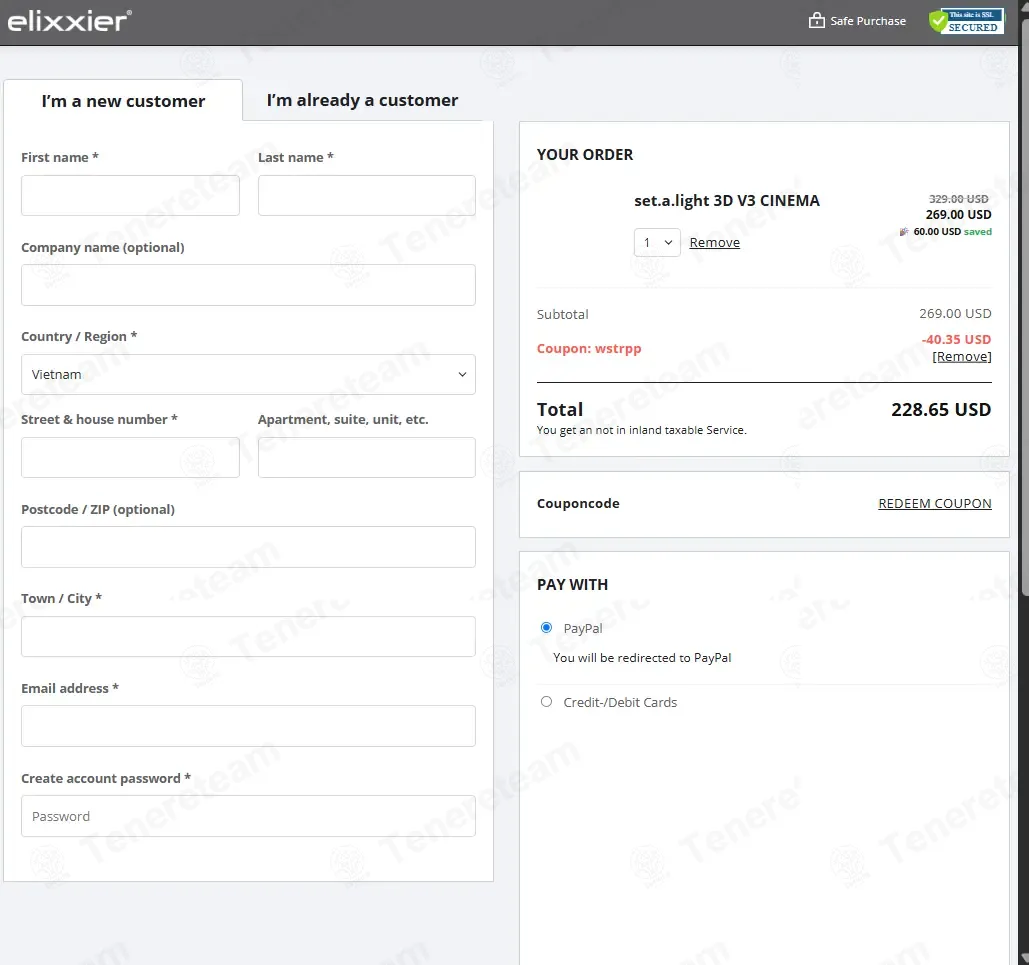Click the elixxier logo

[x=69, y=21]
